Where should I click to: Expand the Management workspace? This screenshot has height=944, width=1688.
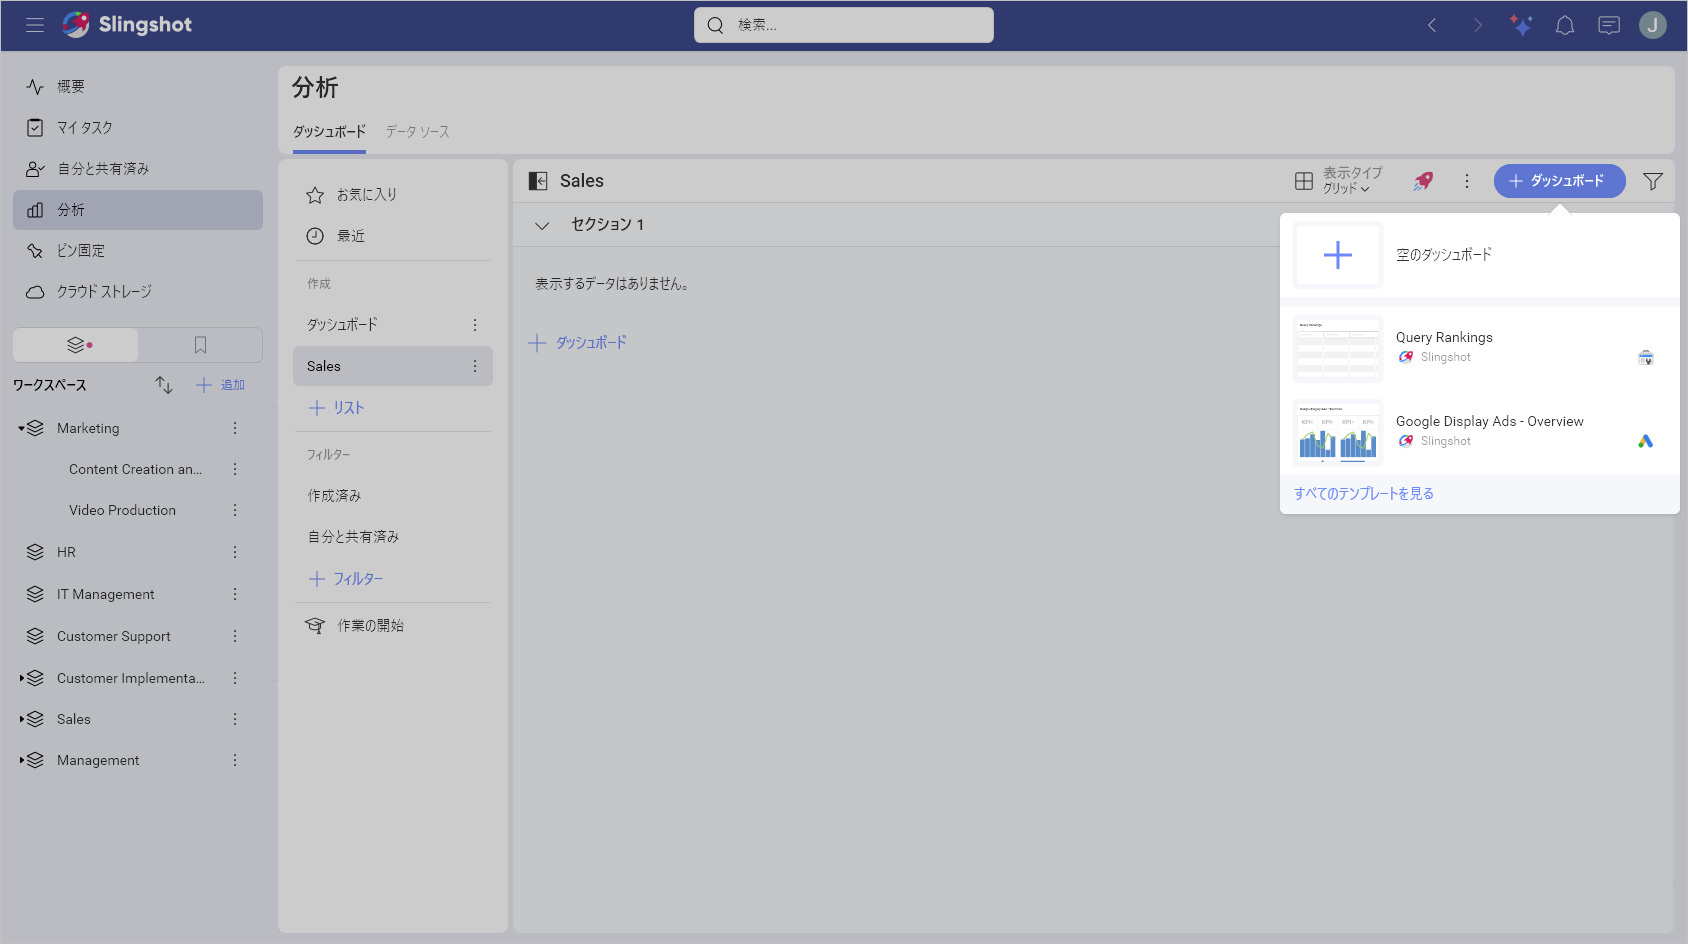[x=21, y=760]
